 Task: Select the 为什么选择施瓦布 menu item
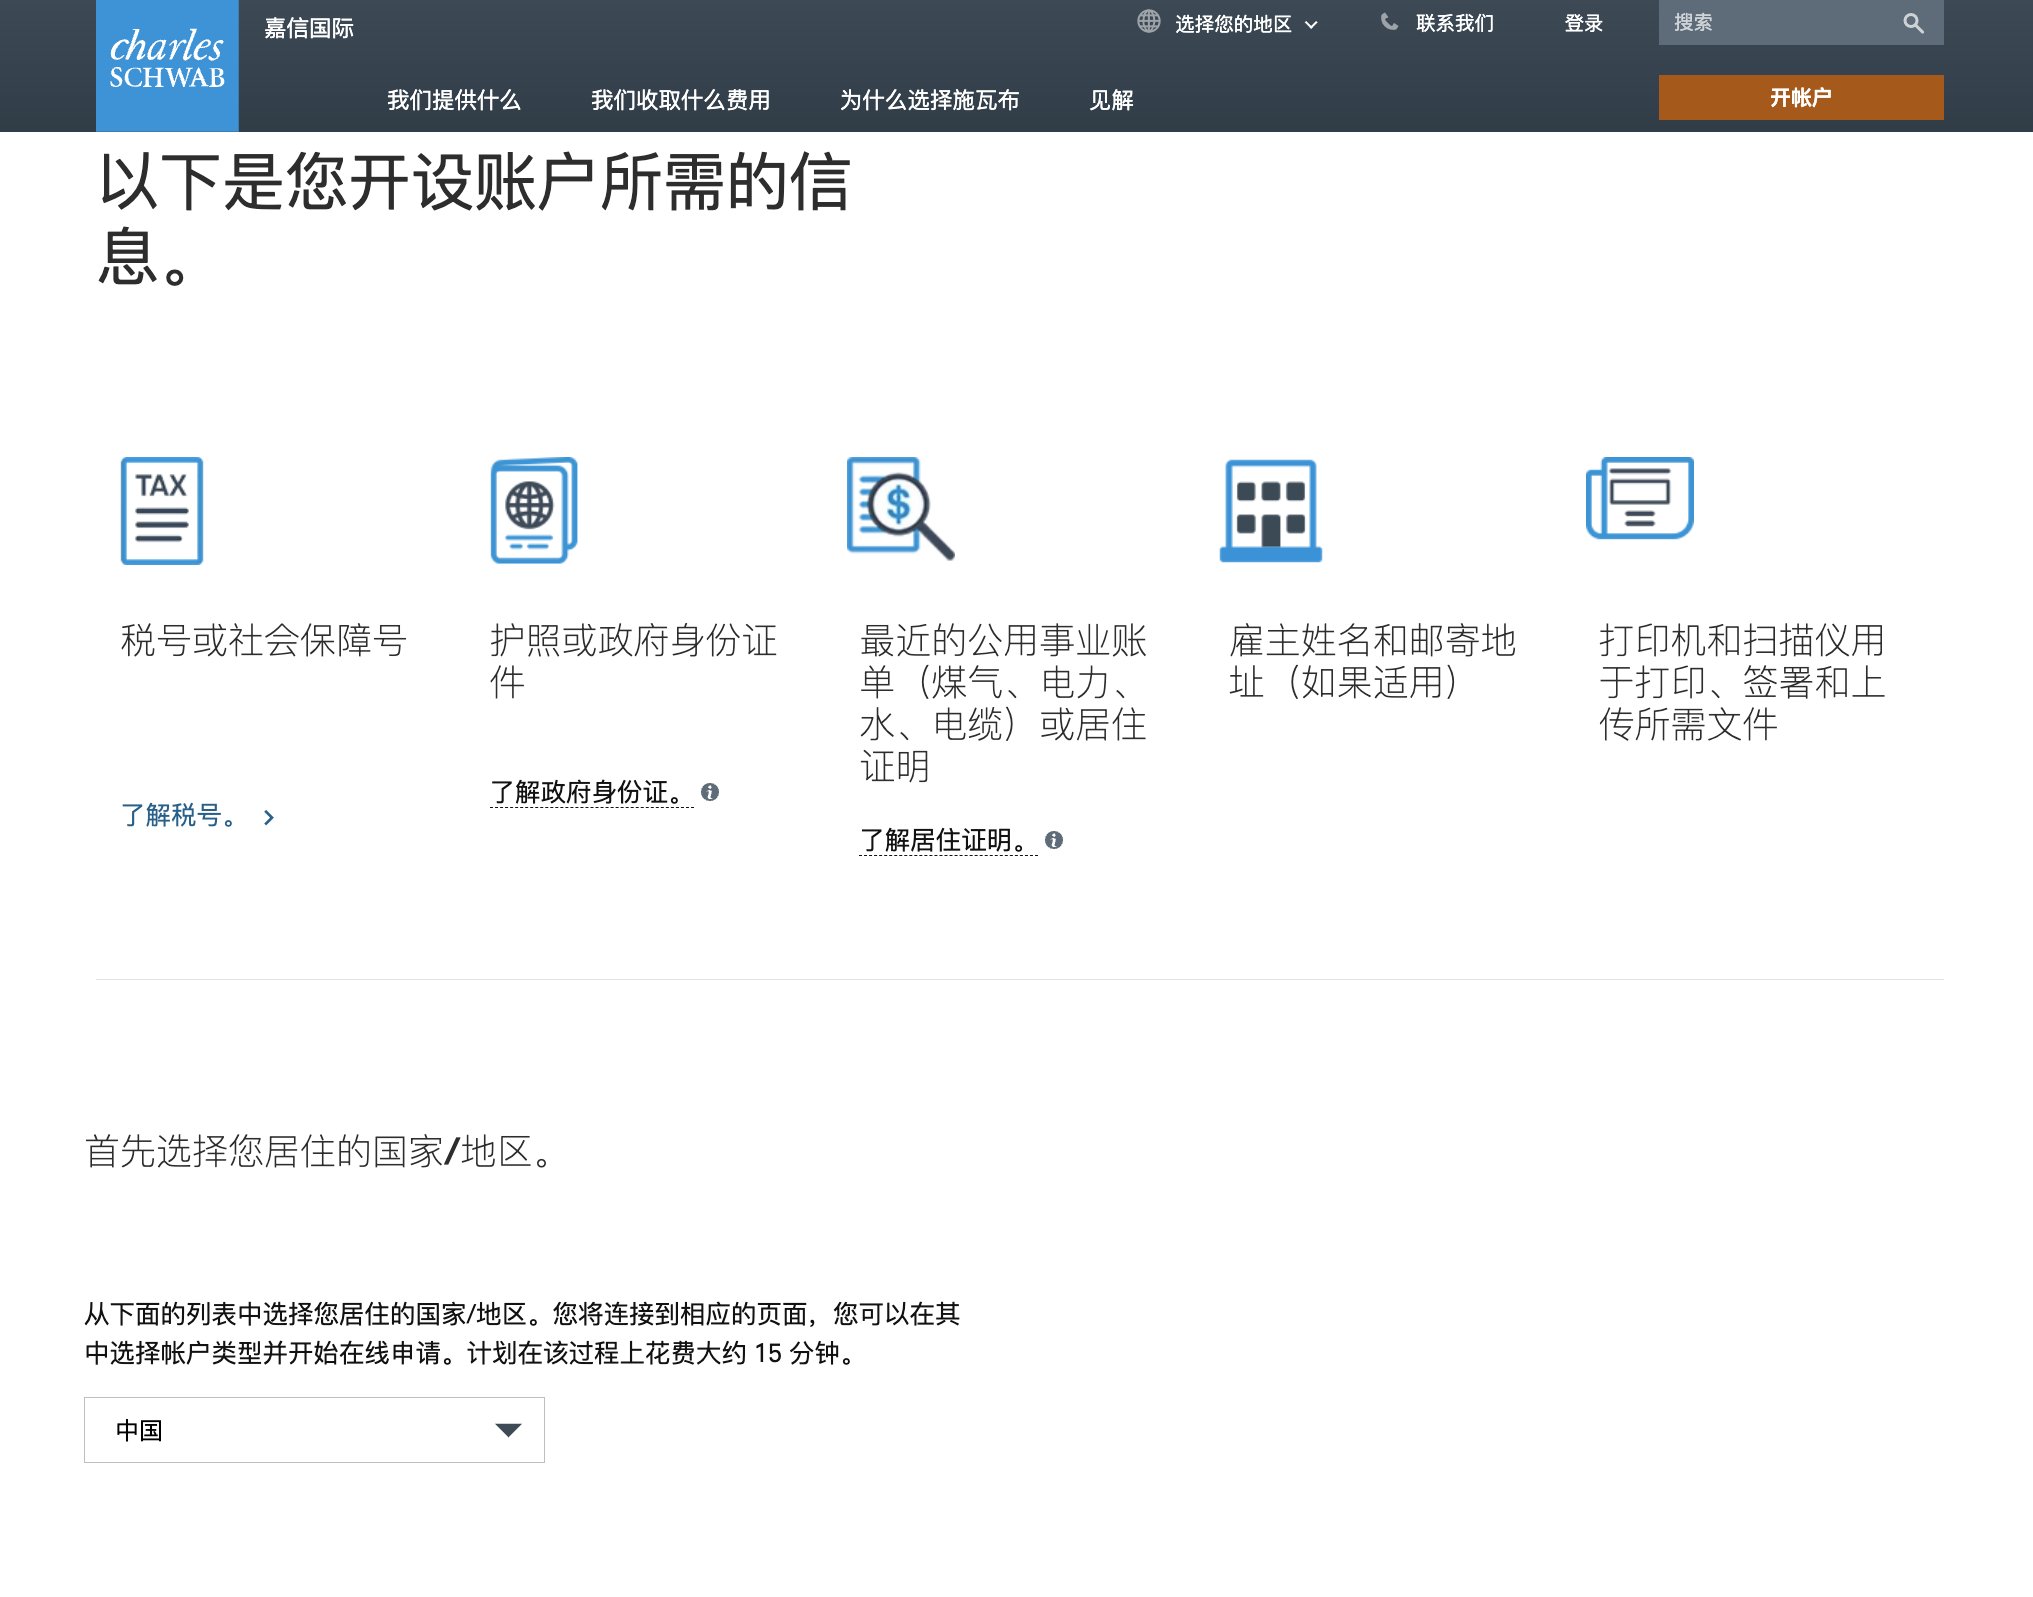929,100
